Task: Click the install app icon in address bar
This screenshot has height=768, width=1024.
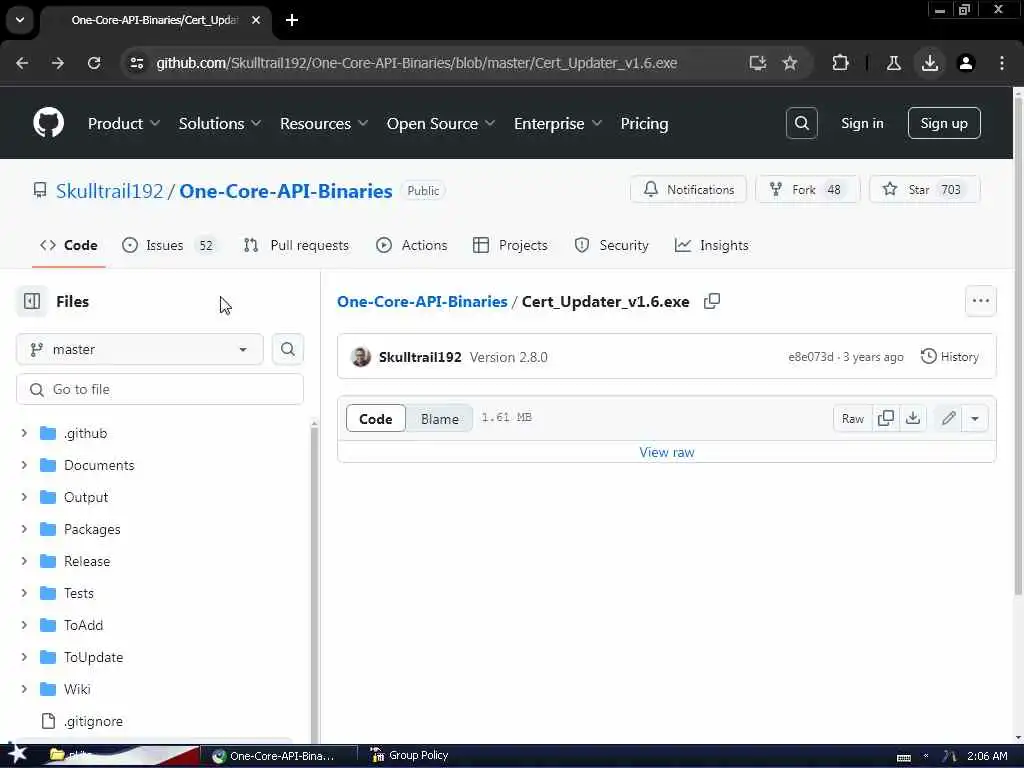Action: pyautogui.click(x=758, y=63)
